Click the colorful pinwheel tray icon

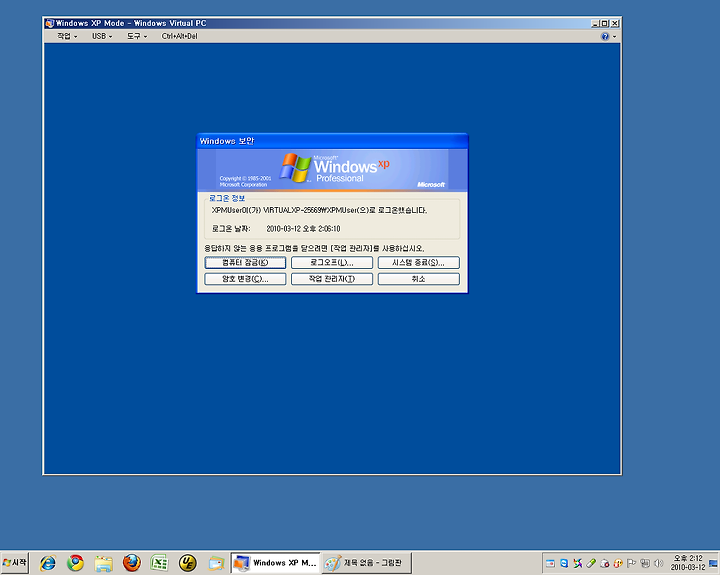pos(578,563)
